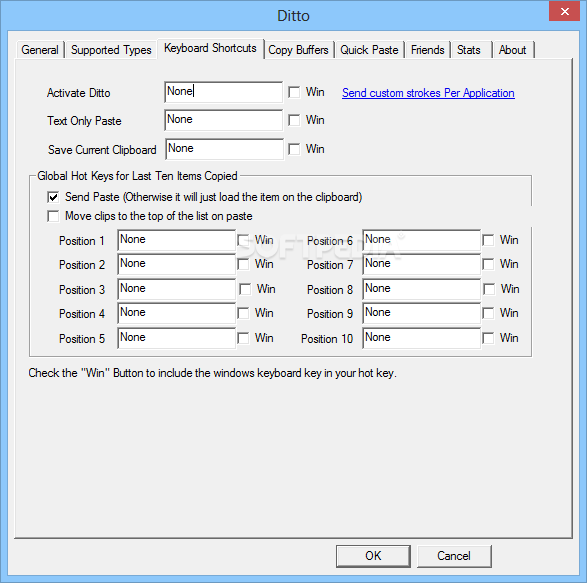587x583 pixels.
Task: Close the Ditto options window
Action: coord(565,12)
